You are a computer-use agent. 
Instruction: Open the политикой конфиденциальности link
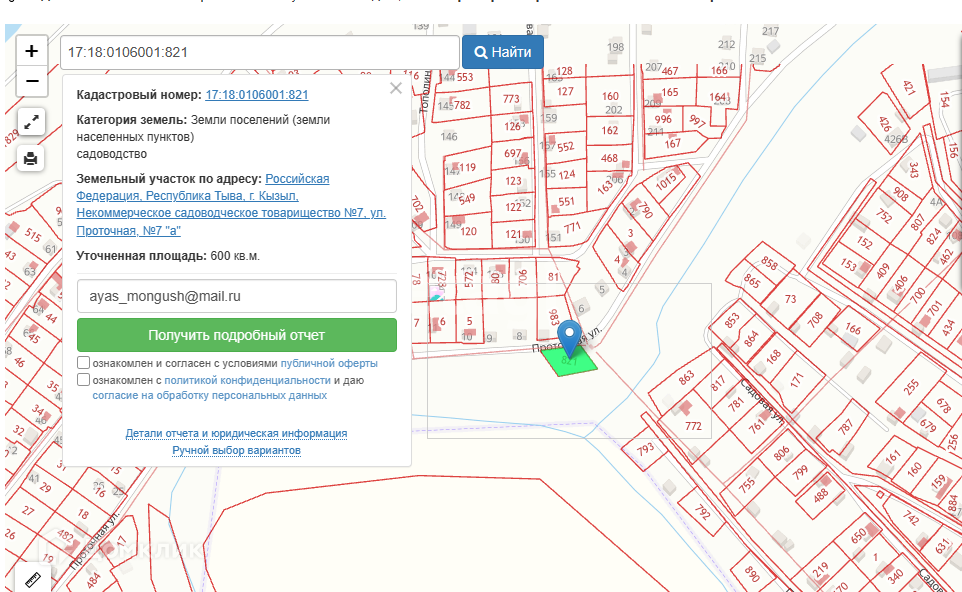point(247,380)
